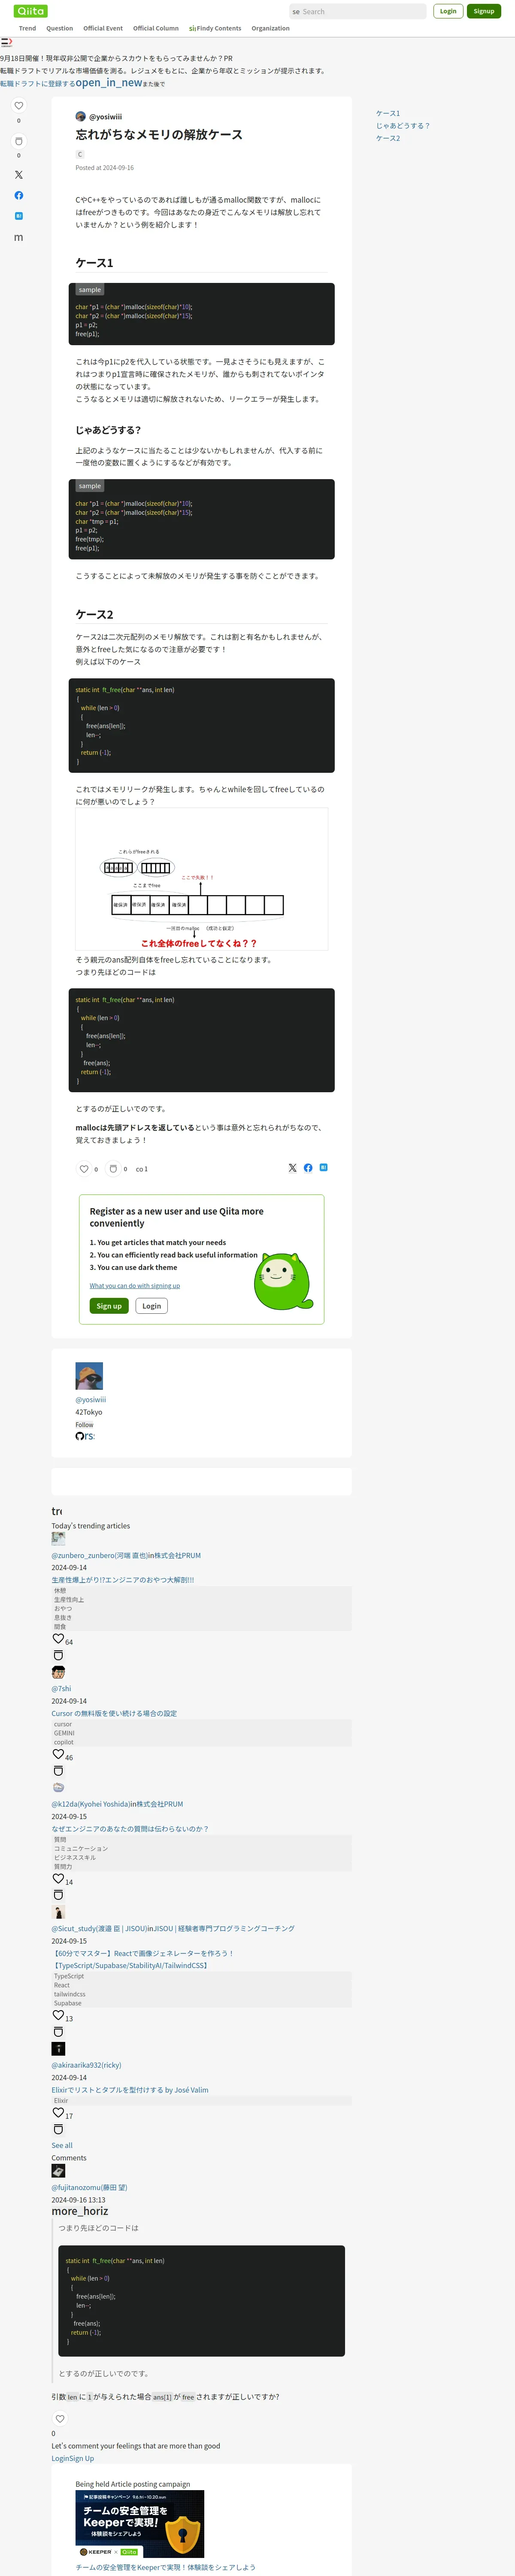The height and width of the screenshot is (2576, 515).
Task: Click the Login link under comments
Action: point(60,2458)
